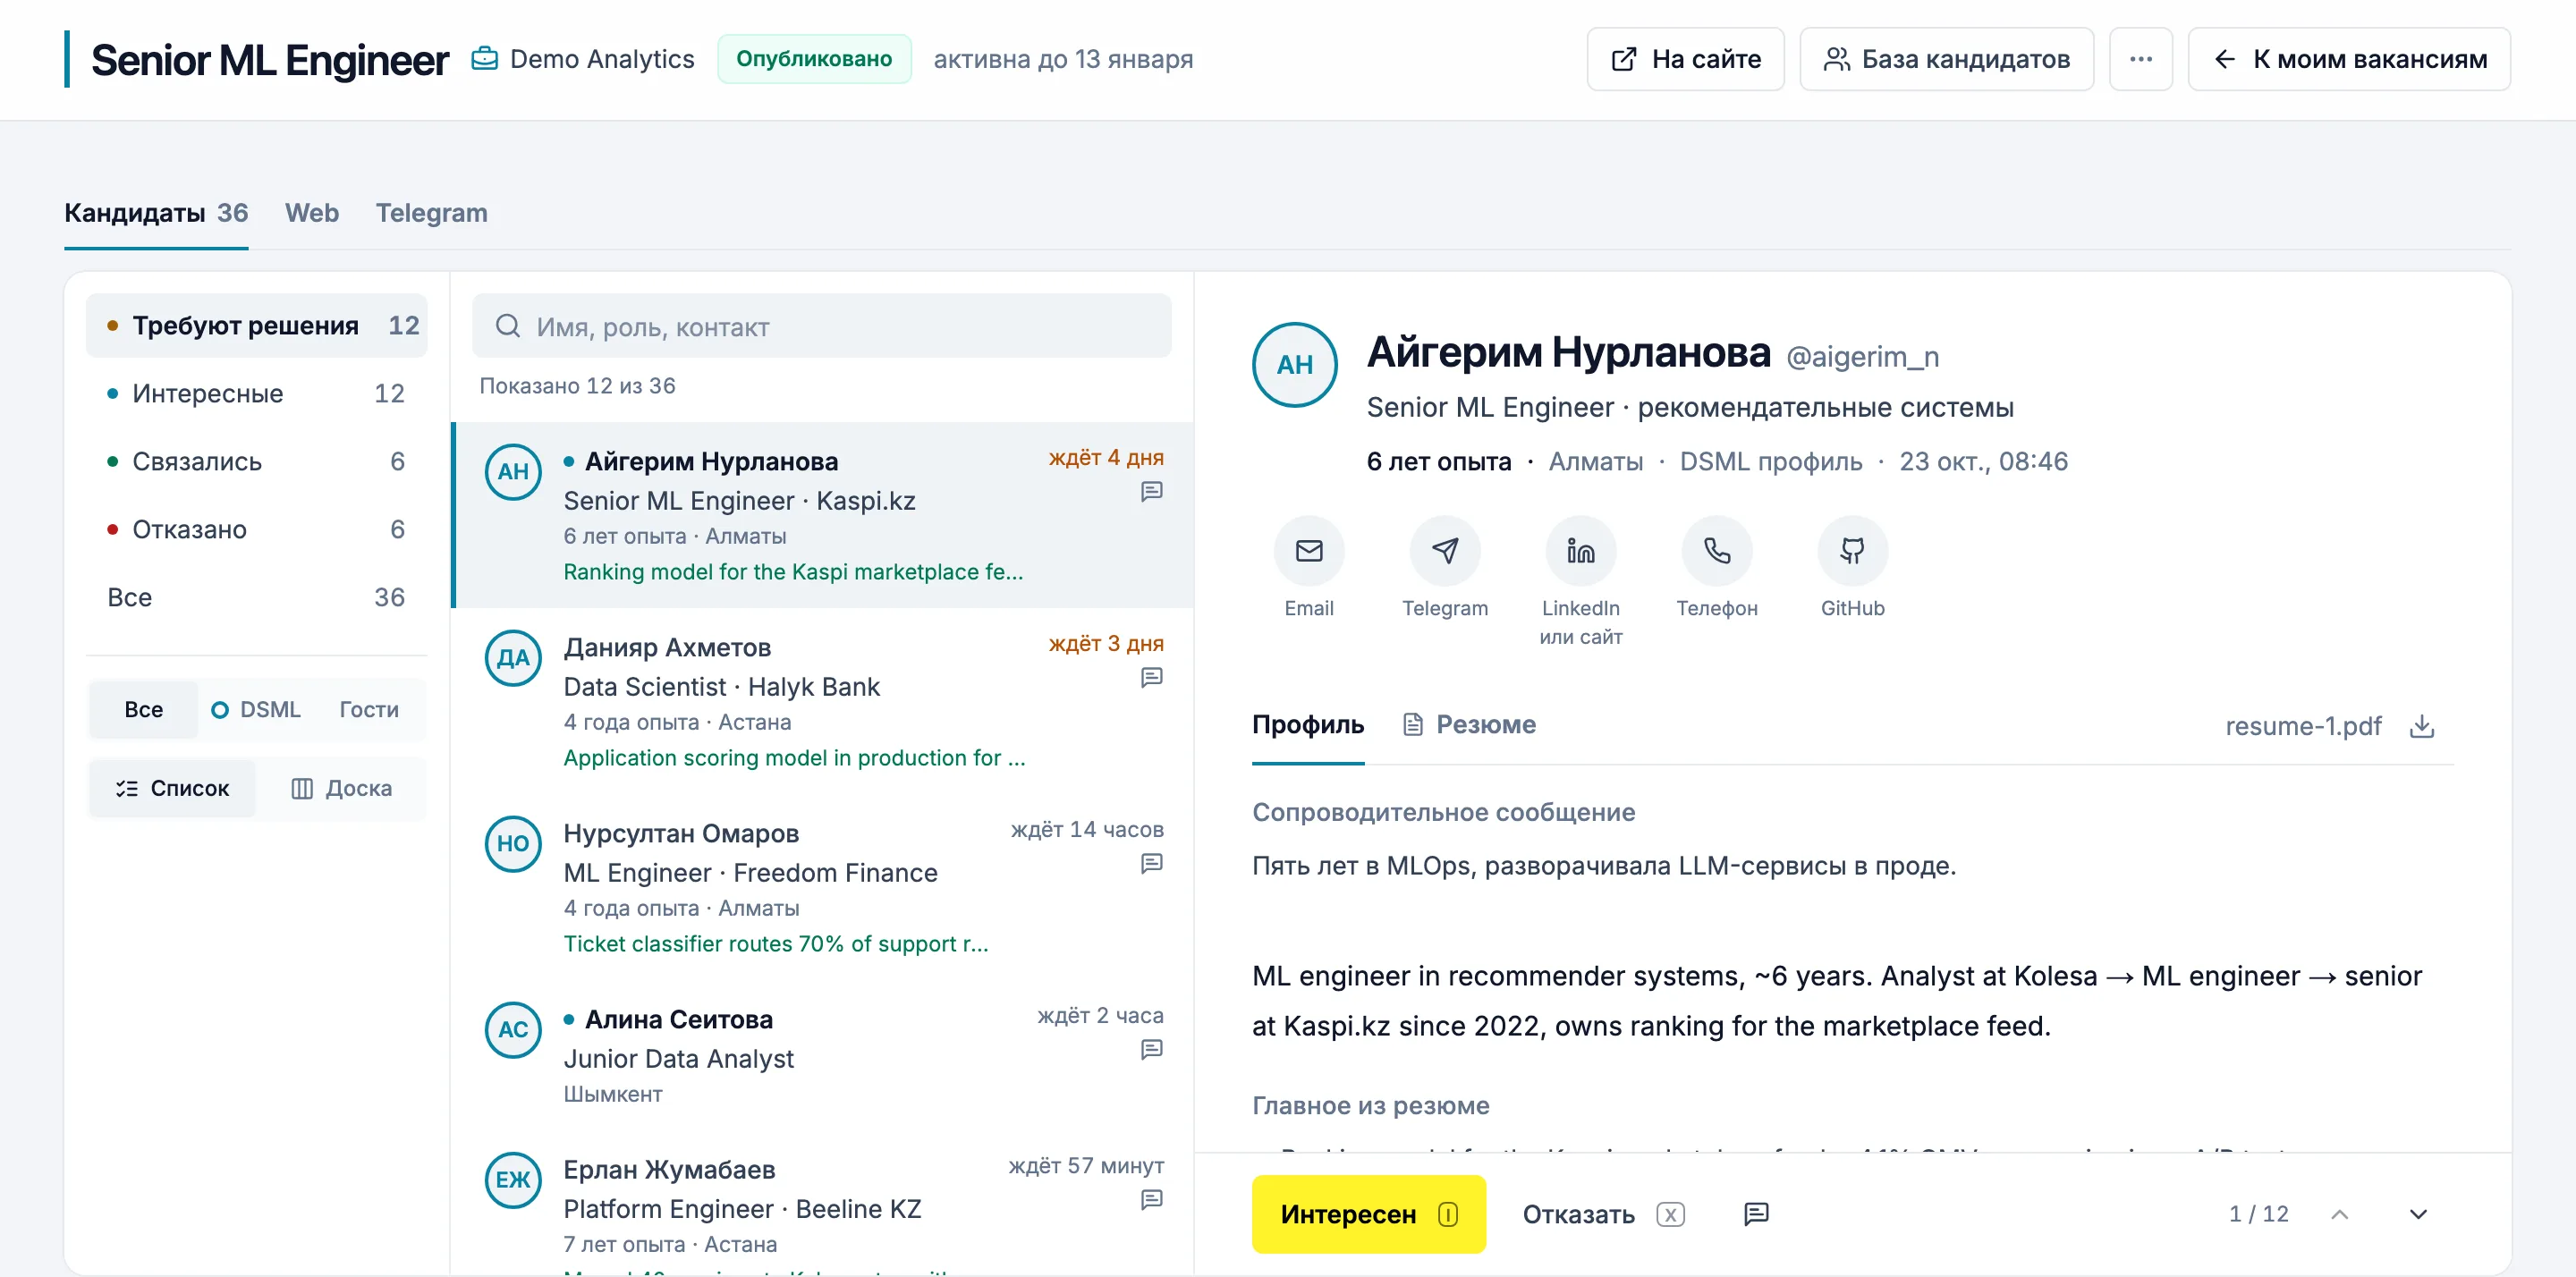
Task: Switch source filter to DSML
Action: [x=256, y=710]
